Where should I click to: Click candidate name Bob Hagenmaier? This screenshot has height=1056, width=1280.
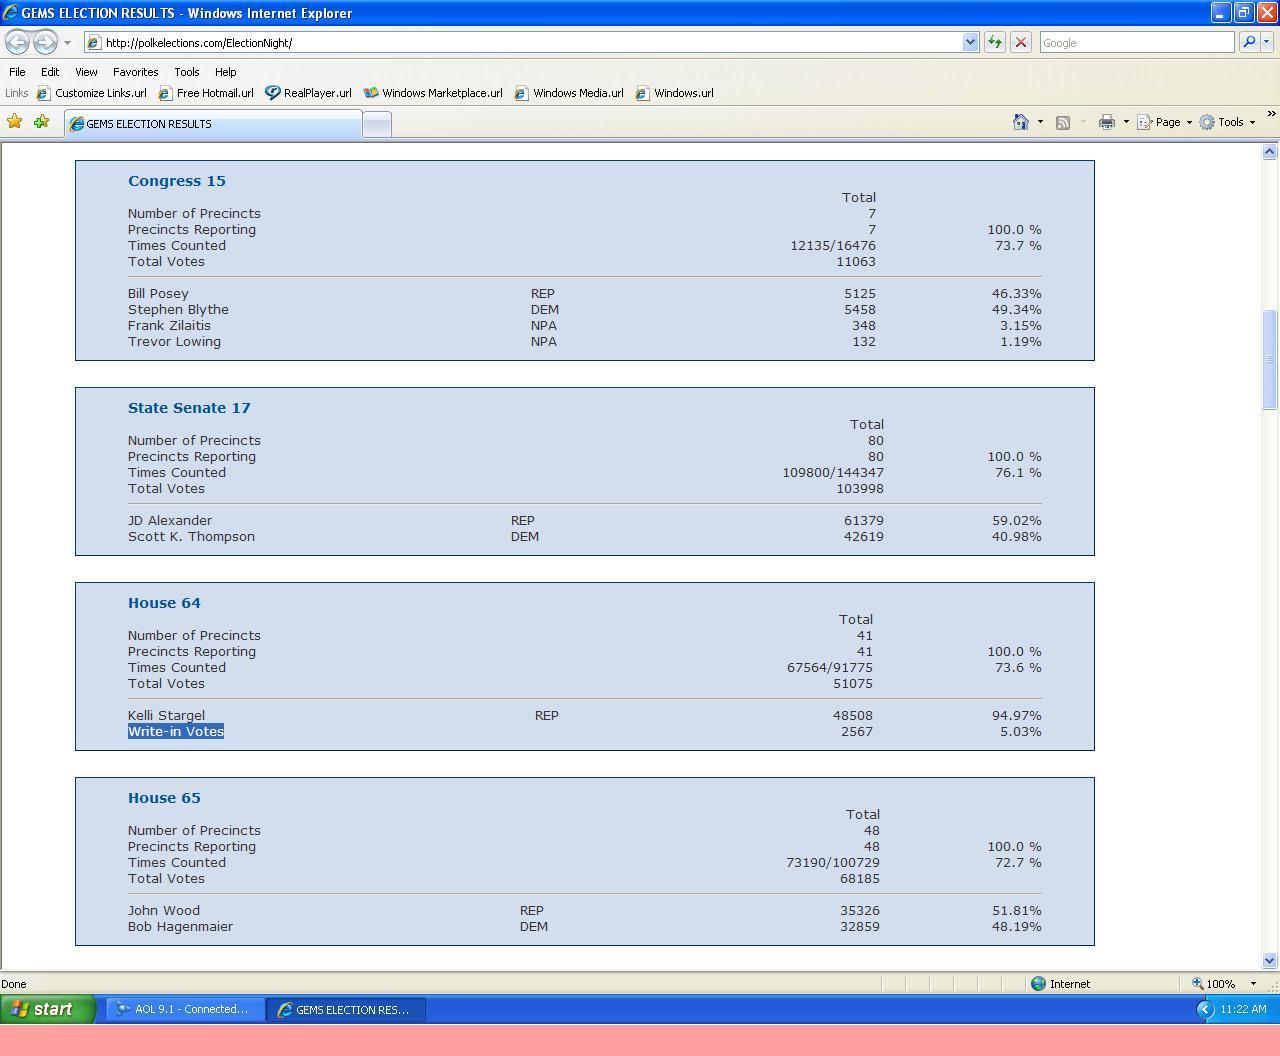[180, 926]
